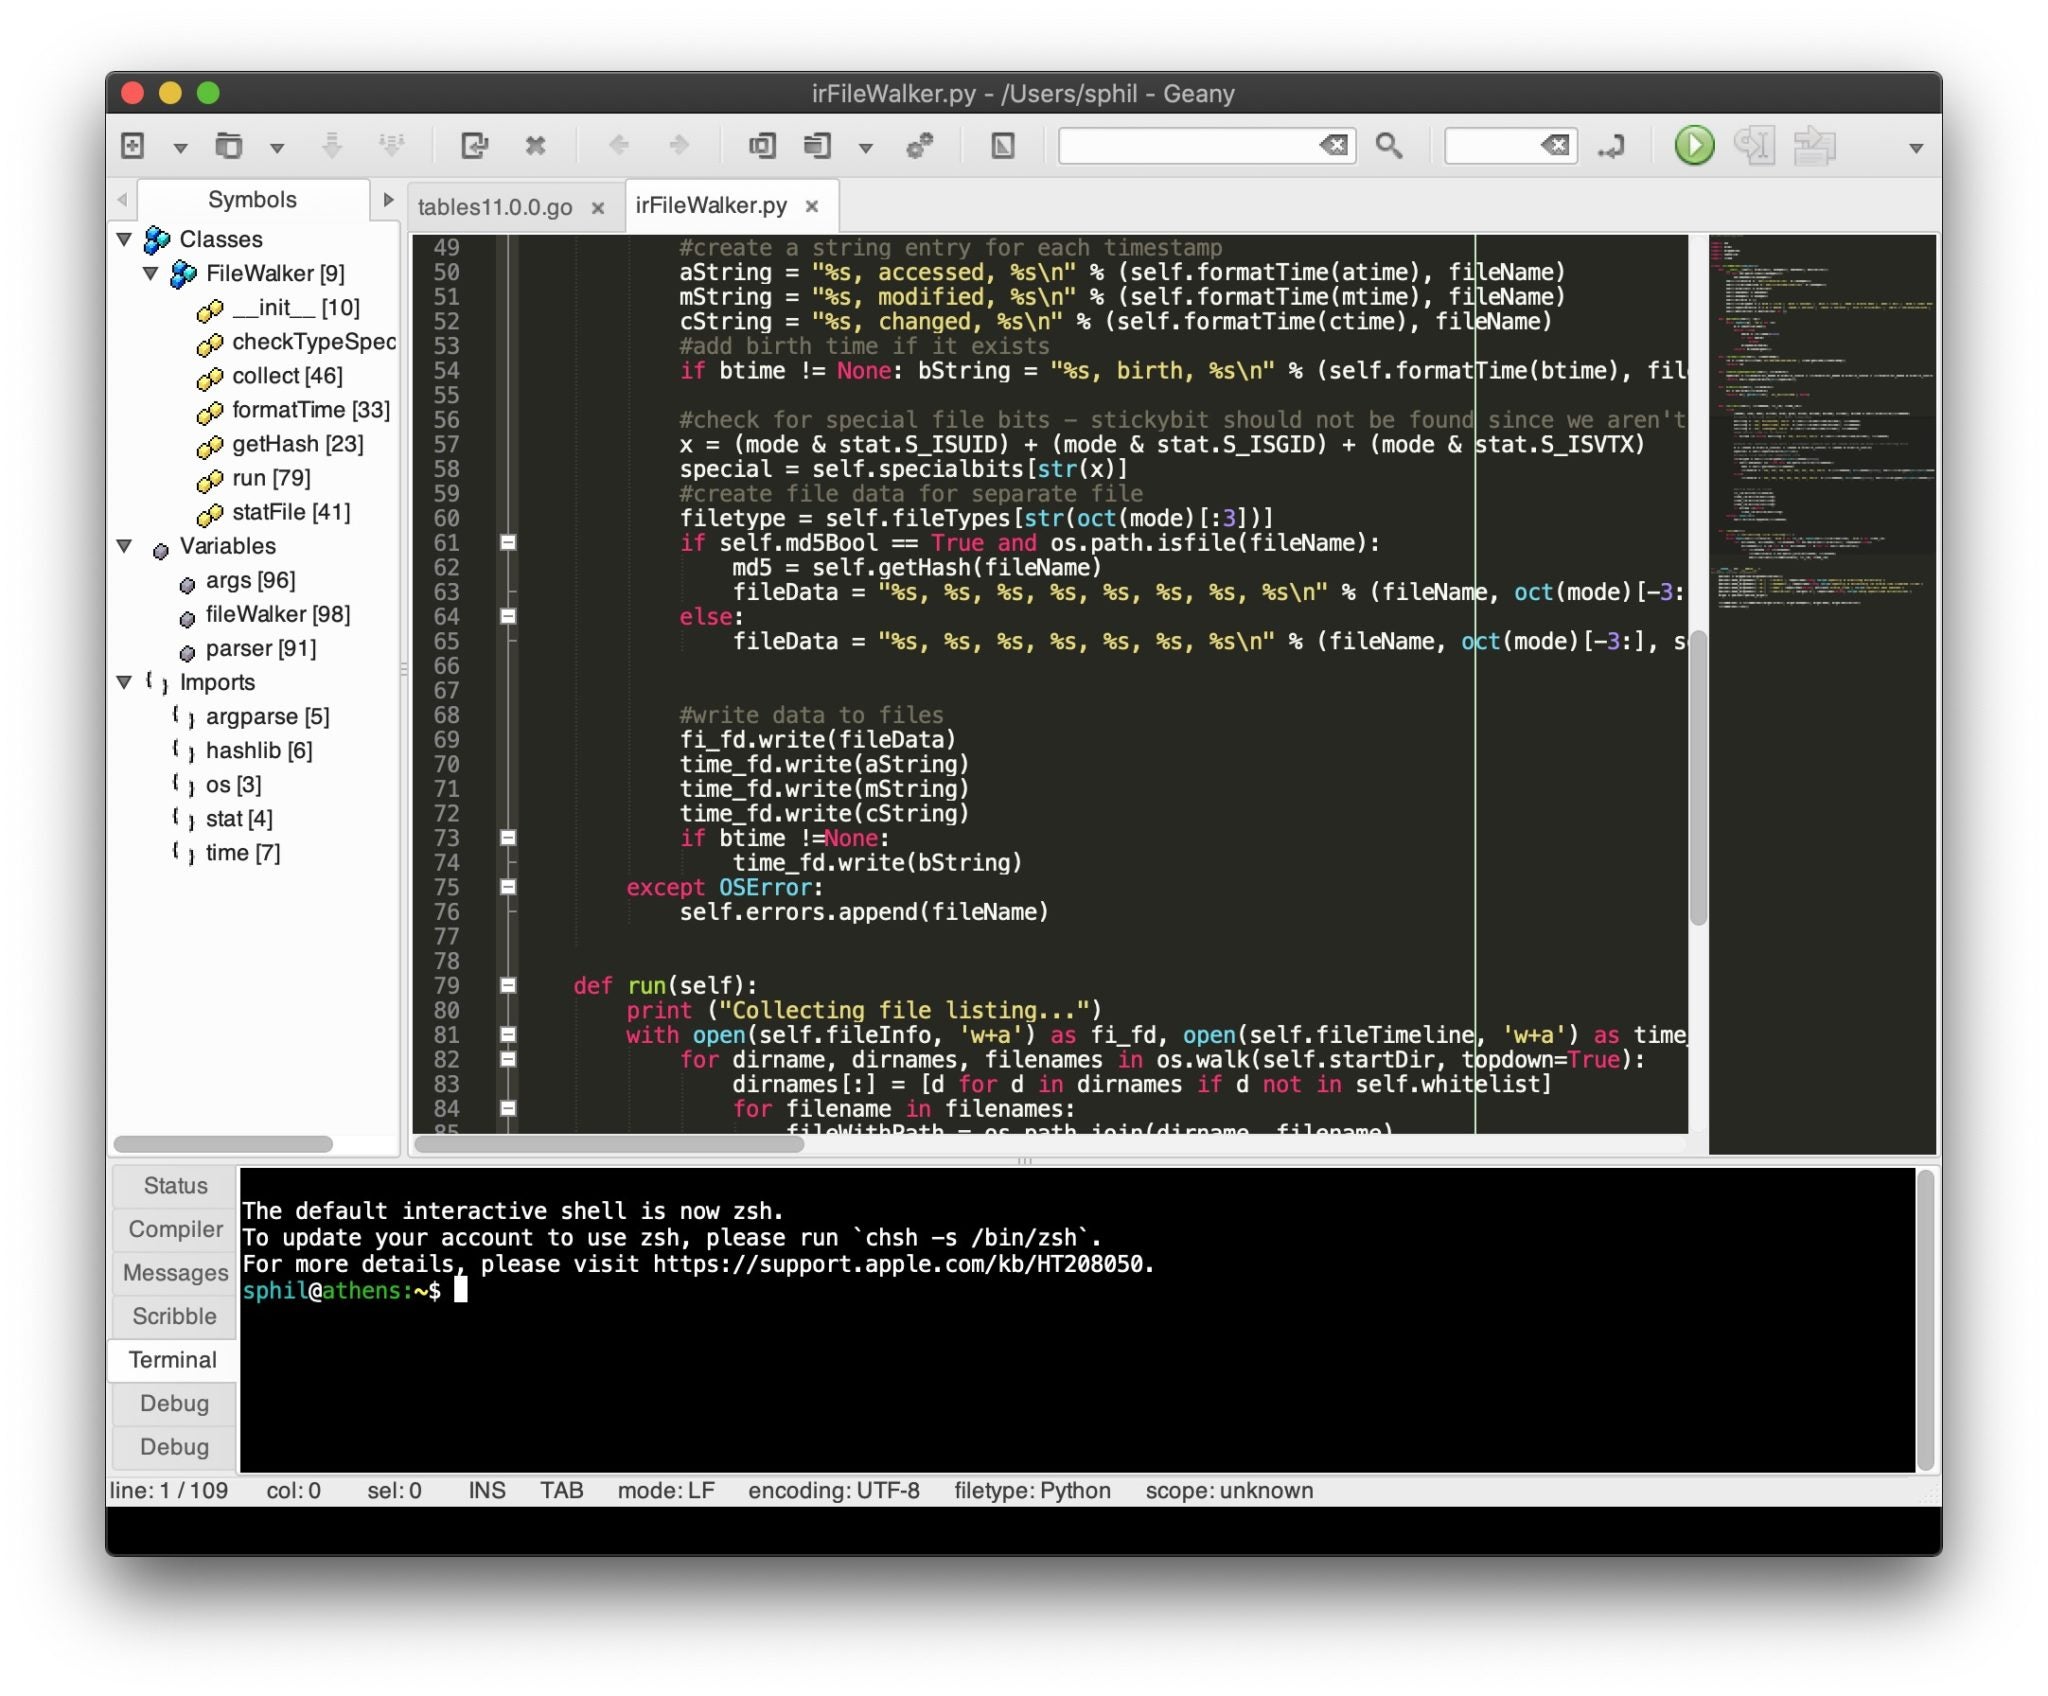Show the Messages panel

pyautogui.click(x=176, y=1272)
